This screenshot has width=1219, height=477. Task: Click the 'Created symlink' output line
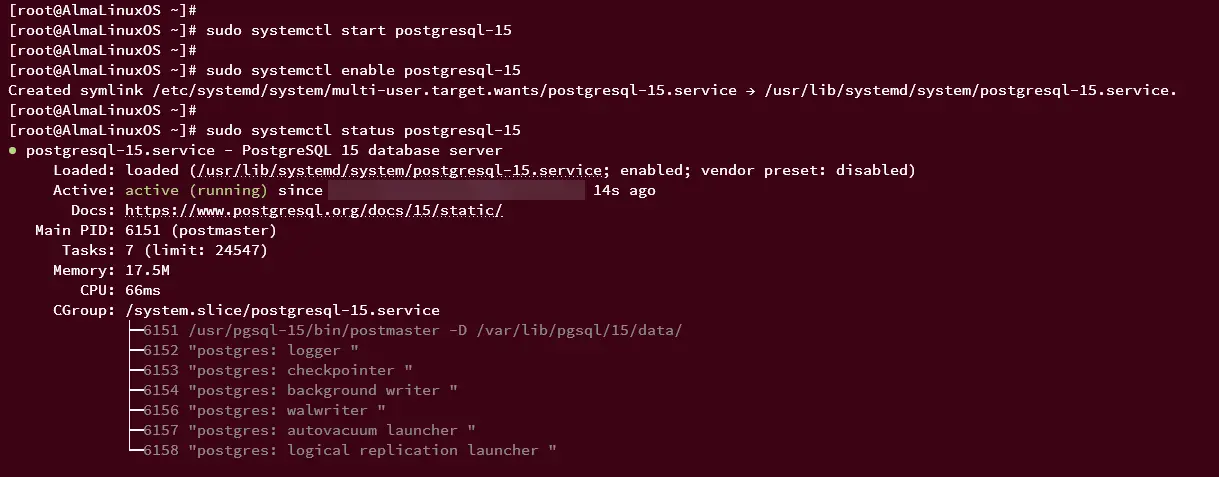(593, 90)
